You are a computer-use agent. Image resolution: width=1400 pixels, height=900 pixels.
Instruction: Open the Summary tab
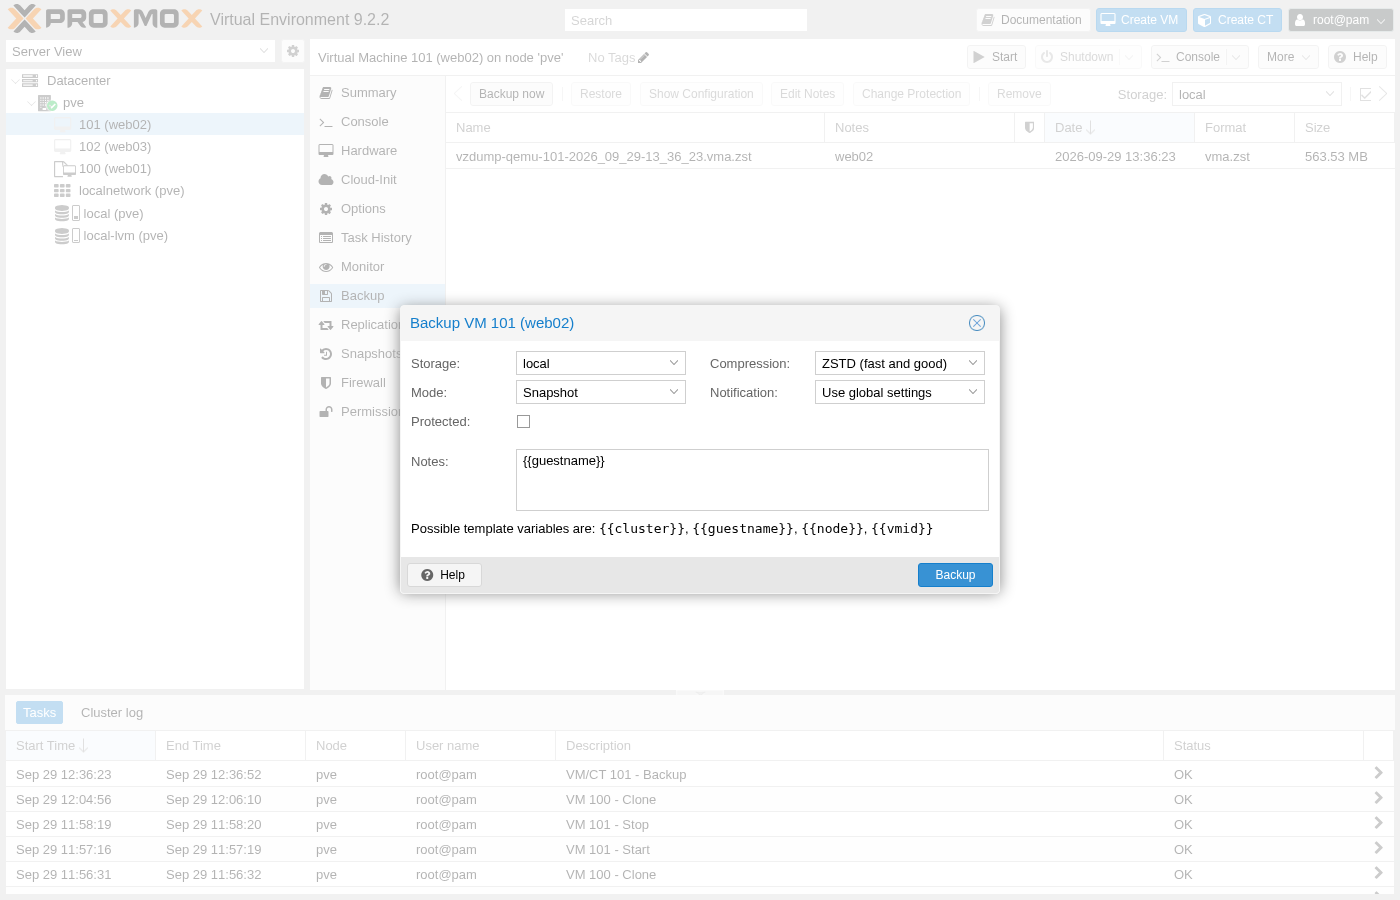378,93
